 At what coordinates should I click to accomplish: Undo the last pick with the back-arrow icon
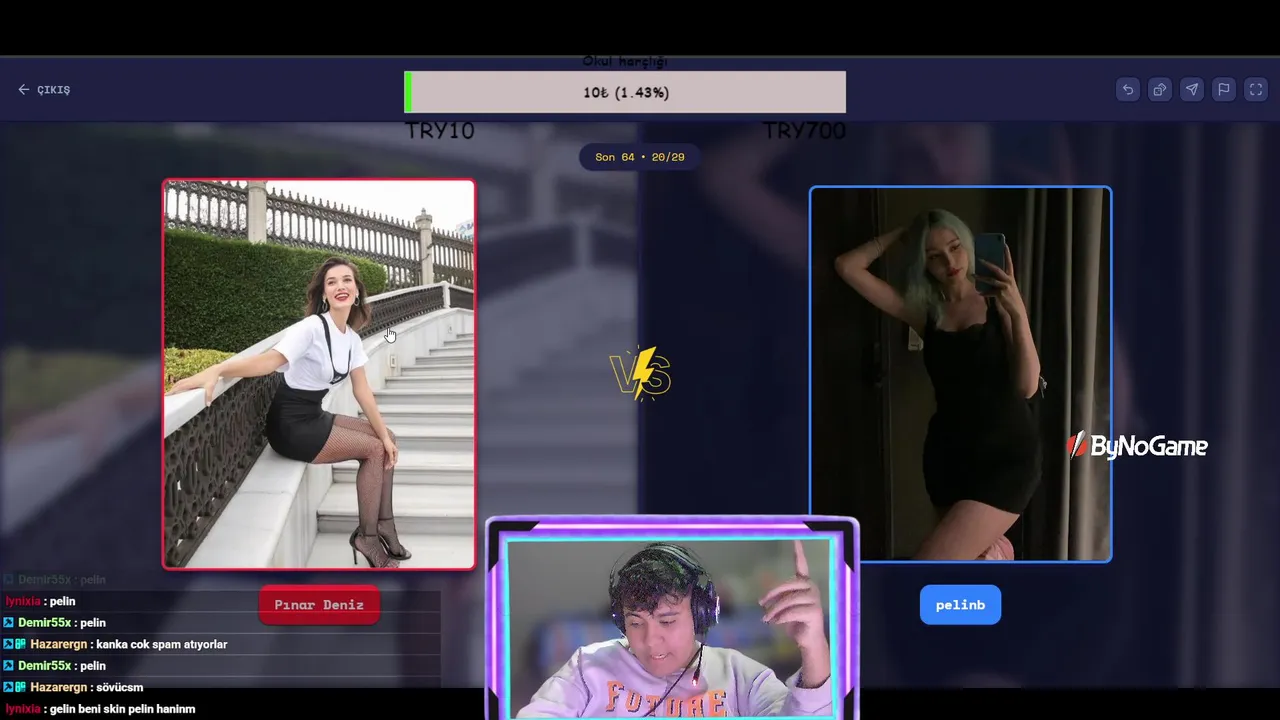pyautogui.click(x=1128, y=90)
